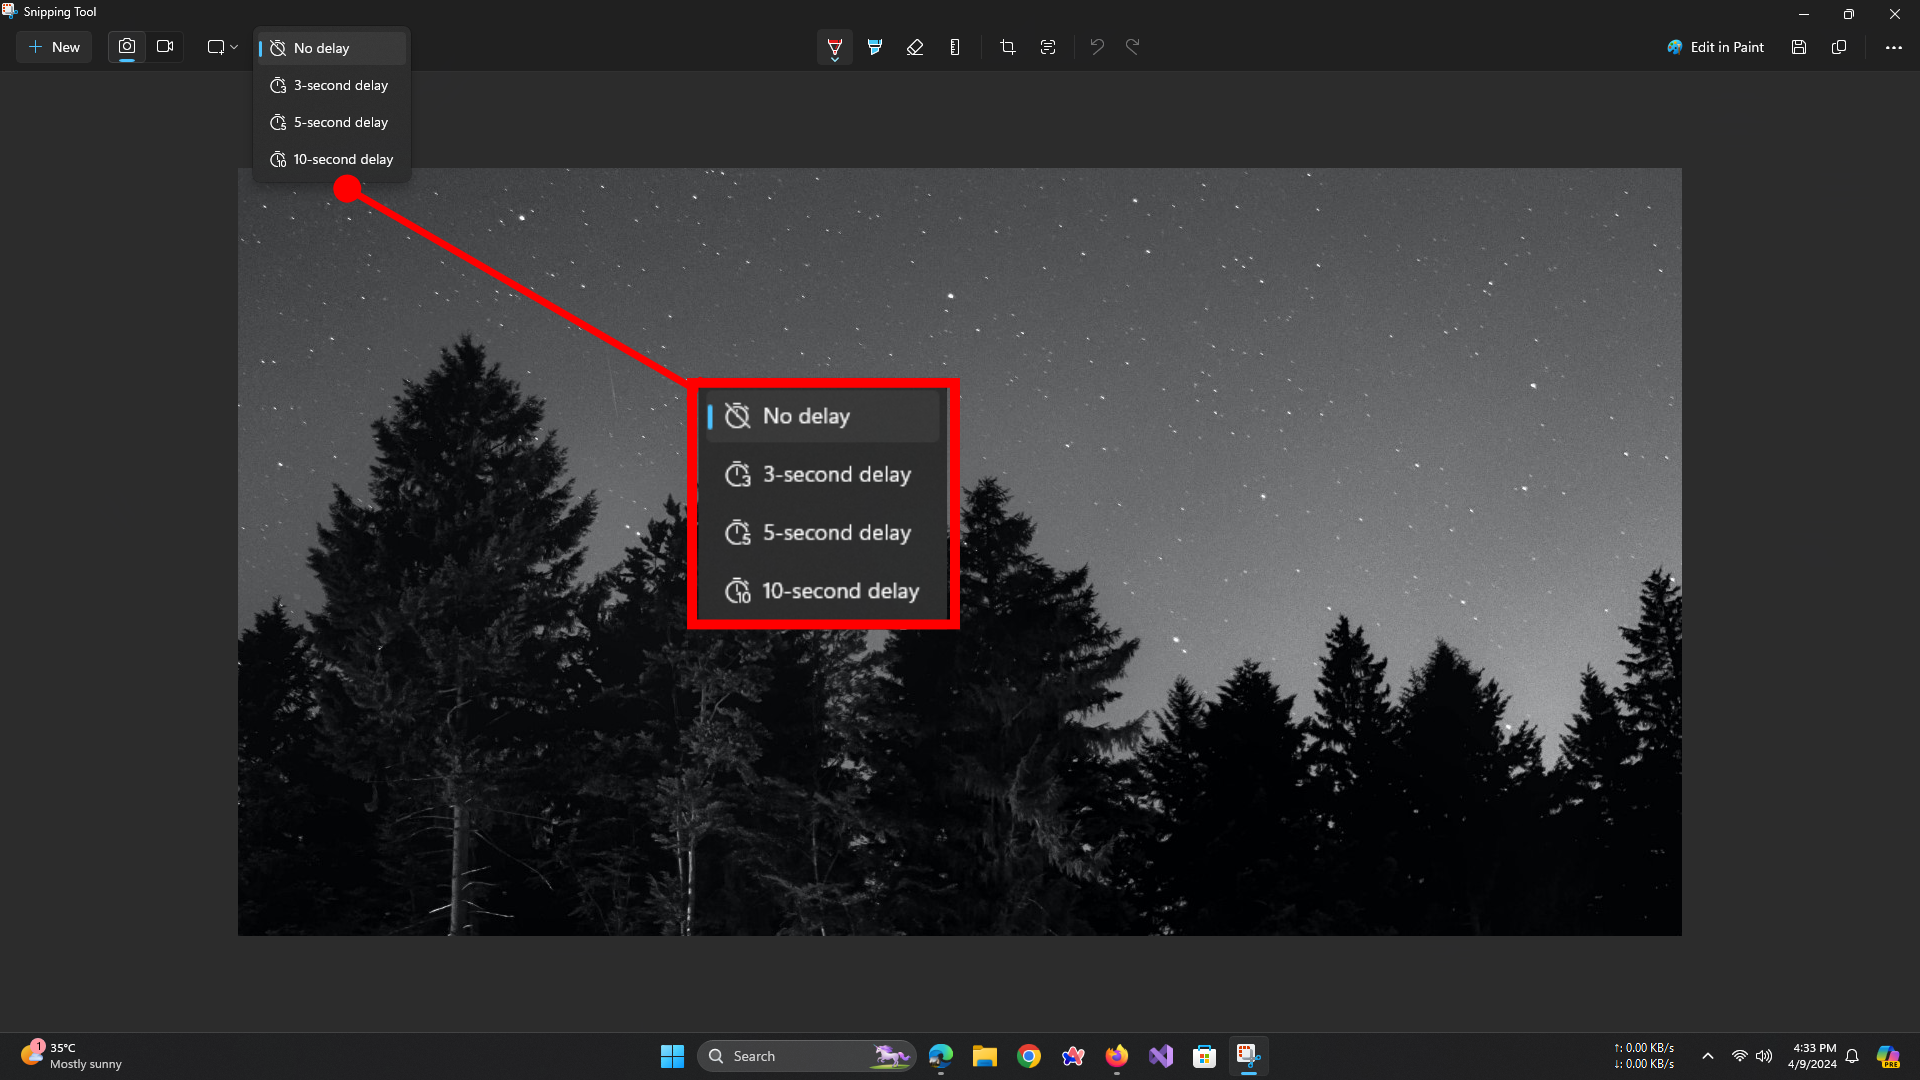The height and width of the screenshot is (1080, 1920).
Task: Toggle the ruler tool
Action: point(955,47)
